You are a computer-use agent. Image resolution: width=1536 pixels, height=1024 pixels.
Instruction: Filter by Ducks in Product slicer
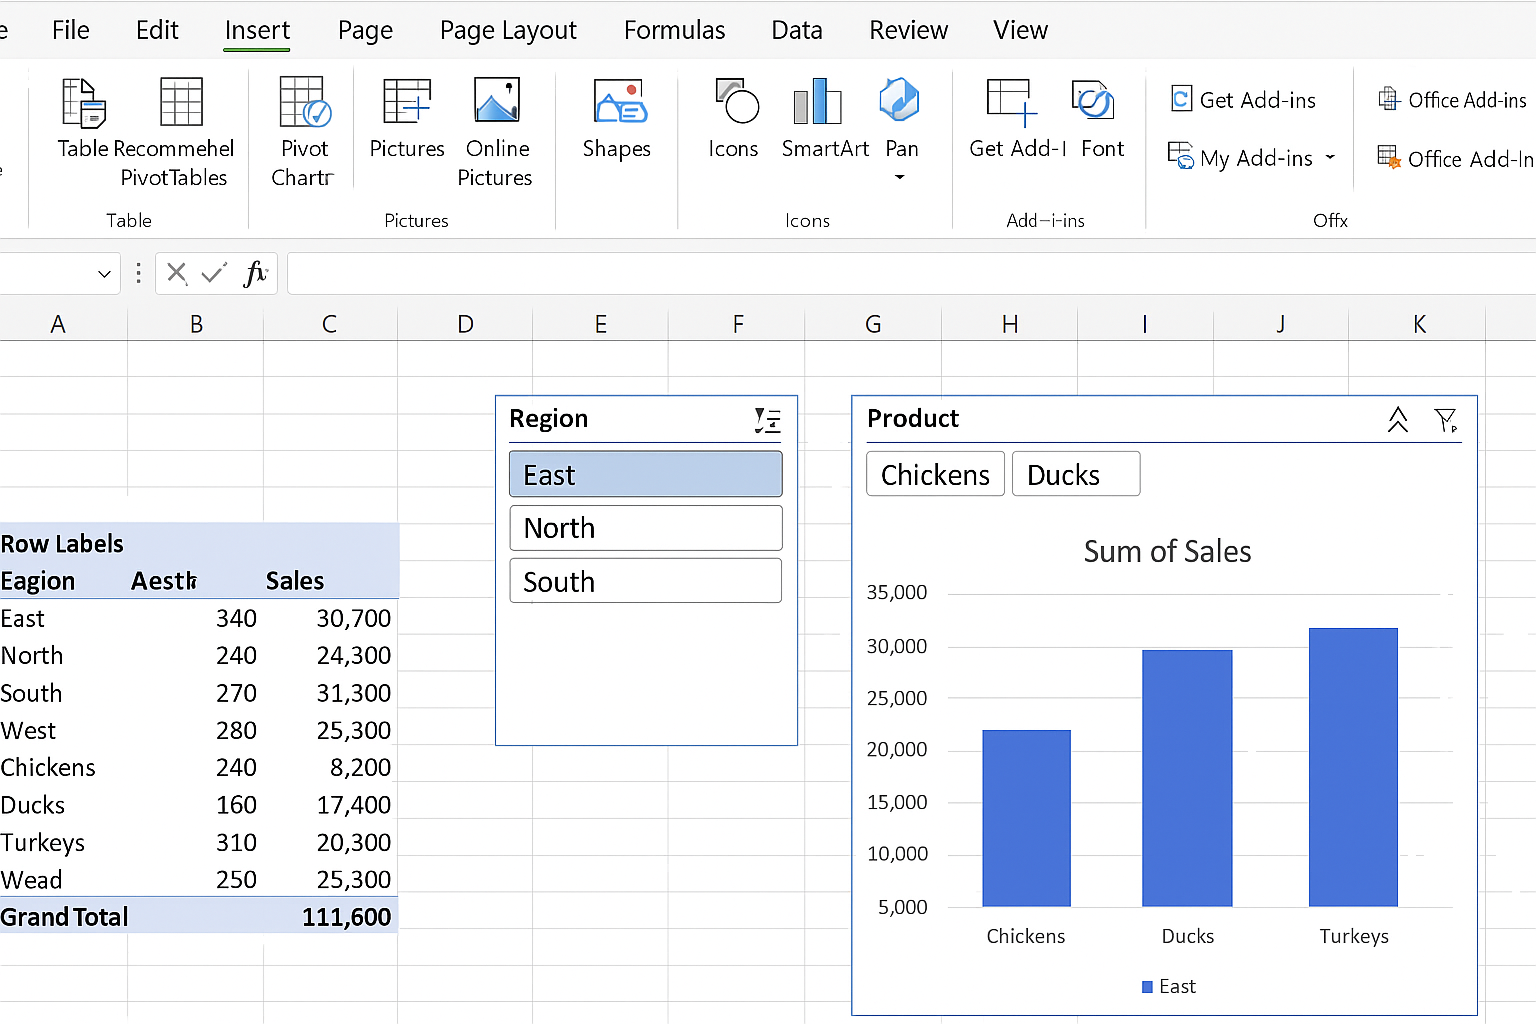pos(1076,474)
